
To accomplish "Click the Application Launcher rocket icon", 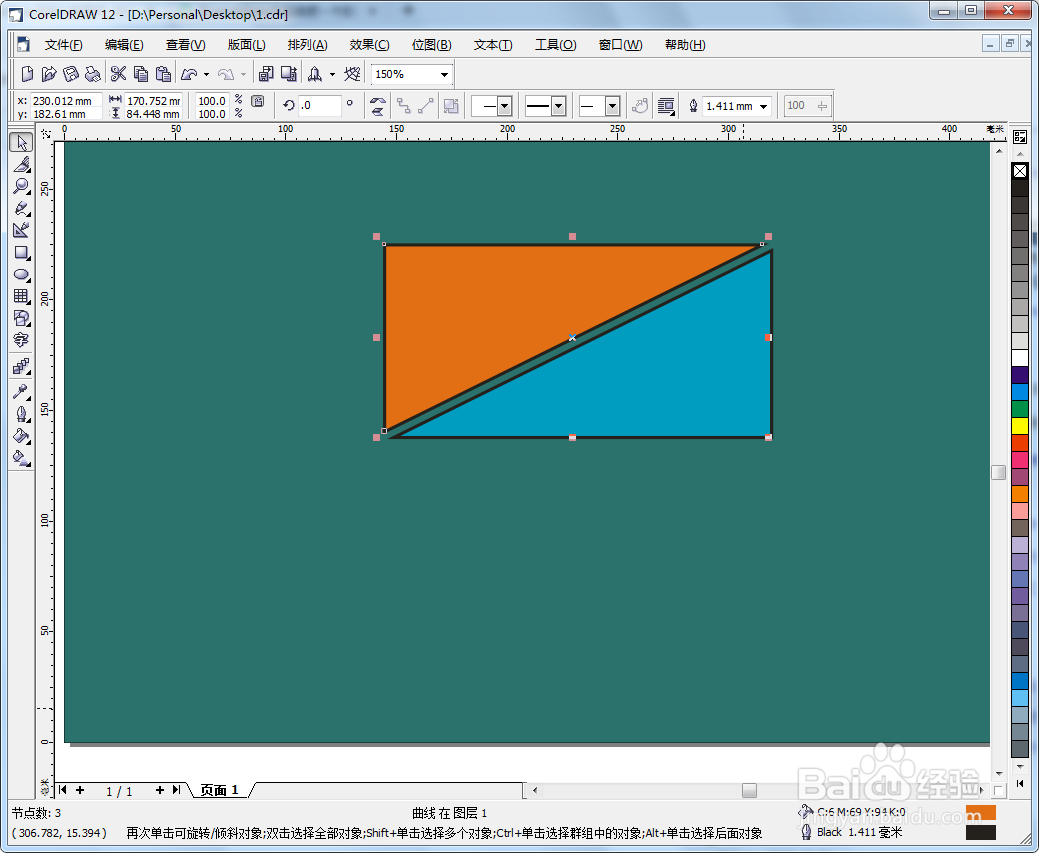I will tap(315, 74).
